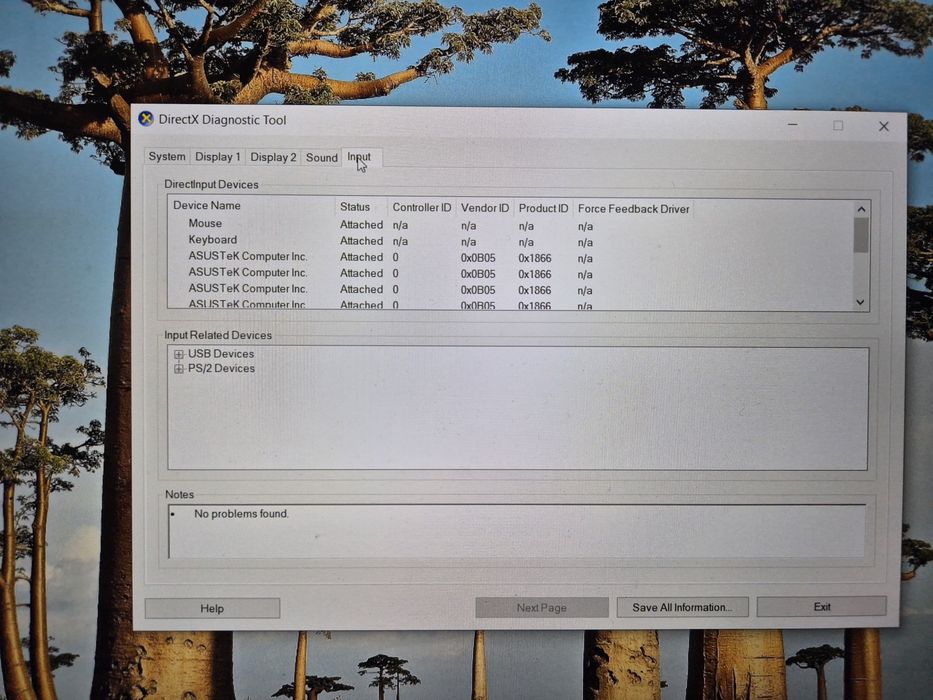Click the device list scroll down arrow
The image size is (933, 700).
[x=860, y=302]
